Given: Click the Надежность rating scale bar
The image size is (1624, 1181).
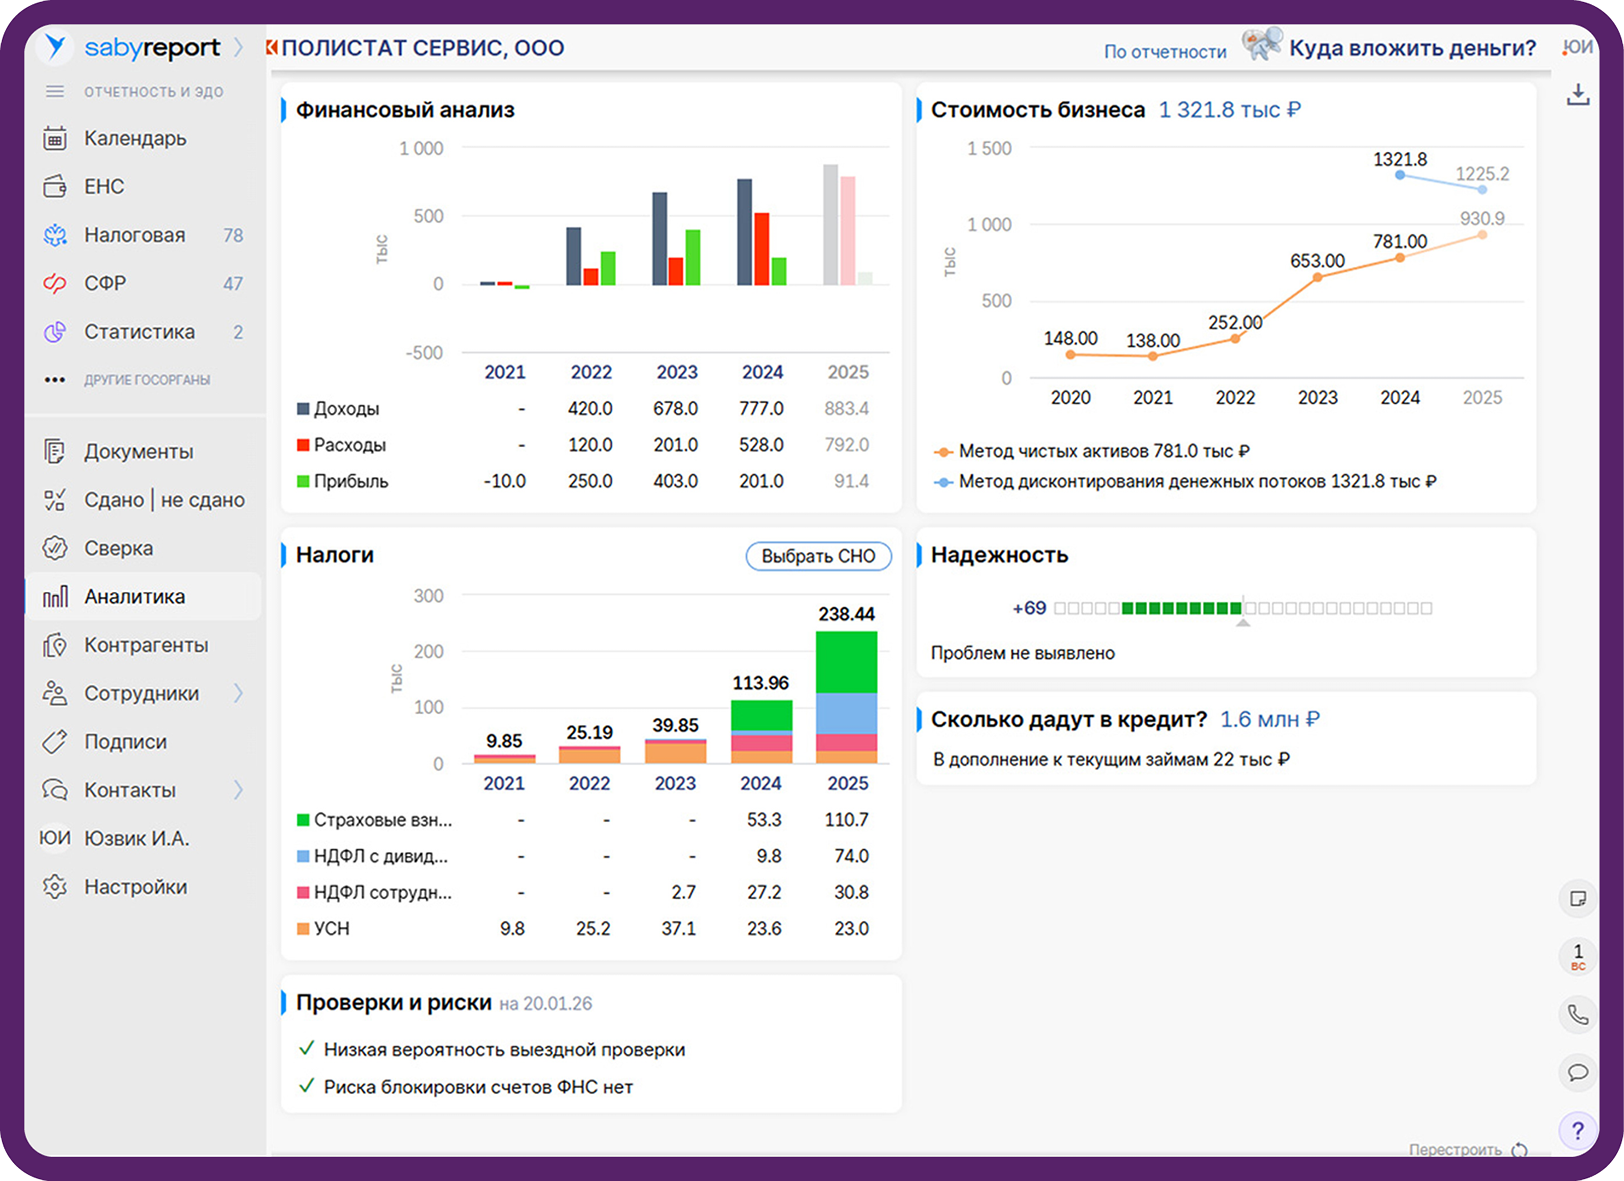Looking at the screenshot, I should (1242, 608).
